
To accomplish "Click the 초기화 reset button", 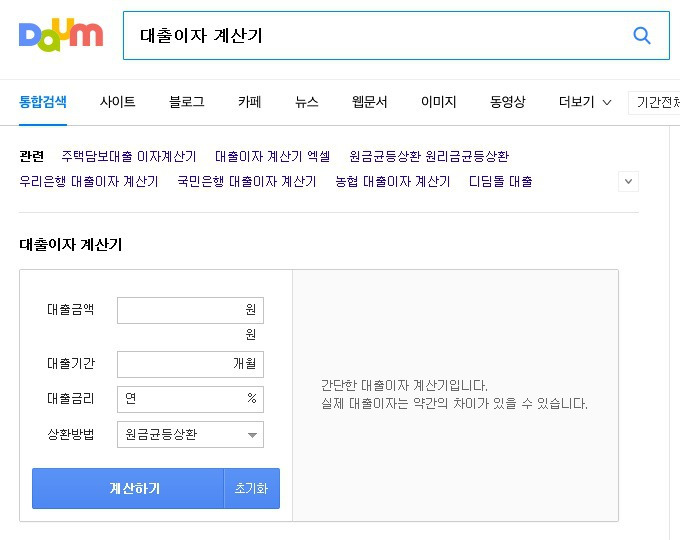I will (252, 488).
